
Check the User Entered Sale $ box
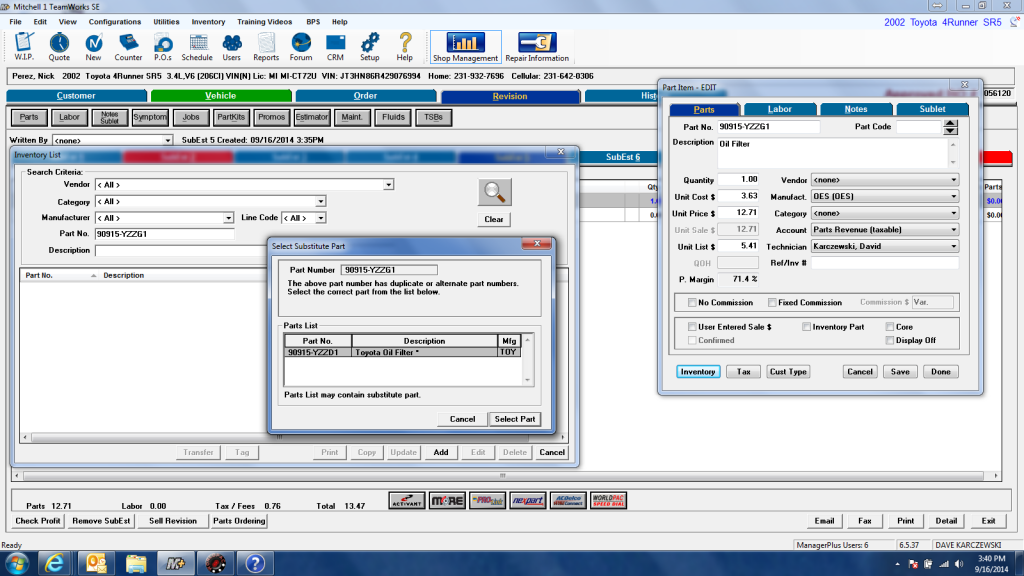click(x=692, y=327)
